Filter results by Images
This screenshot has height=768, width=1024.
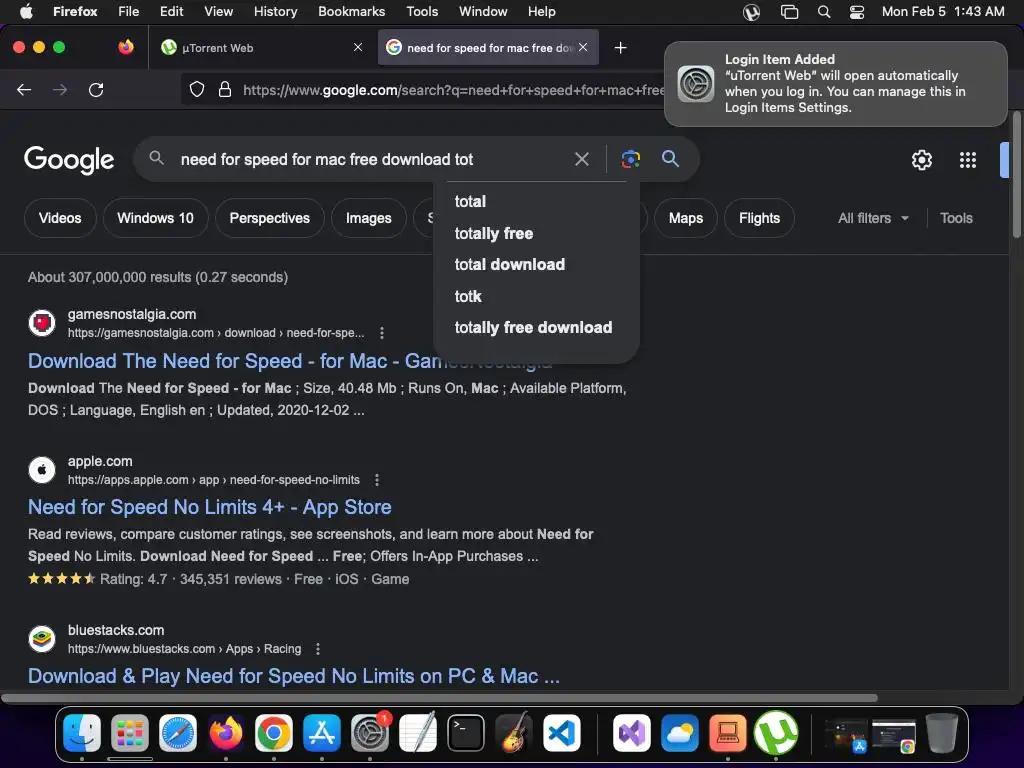pyautogui.click(x=368, y=218)
